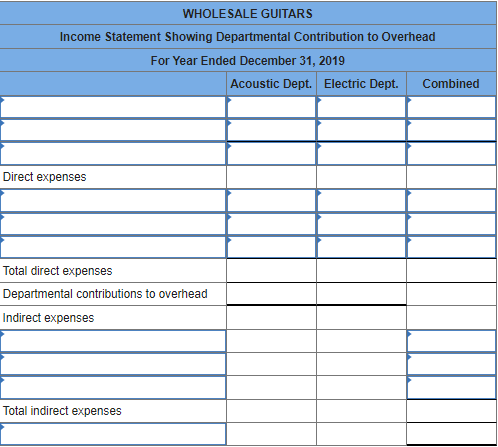The height and width of the screenshot is (447, 498).
Task: Select Acoustic Dept. cell in second row below headers
Action: click(x=271, y=130)
